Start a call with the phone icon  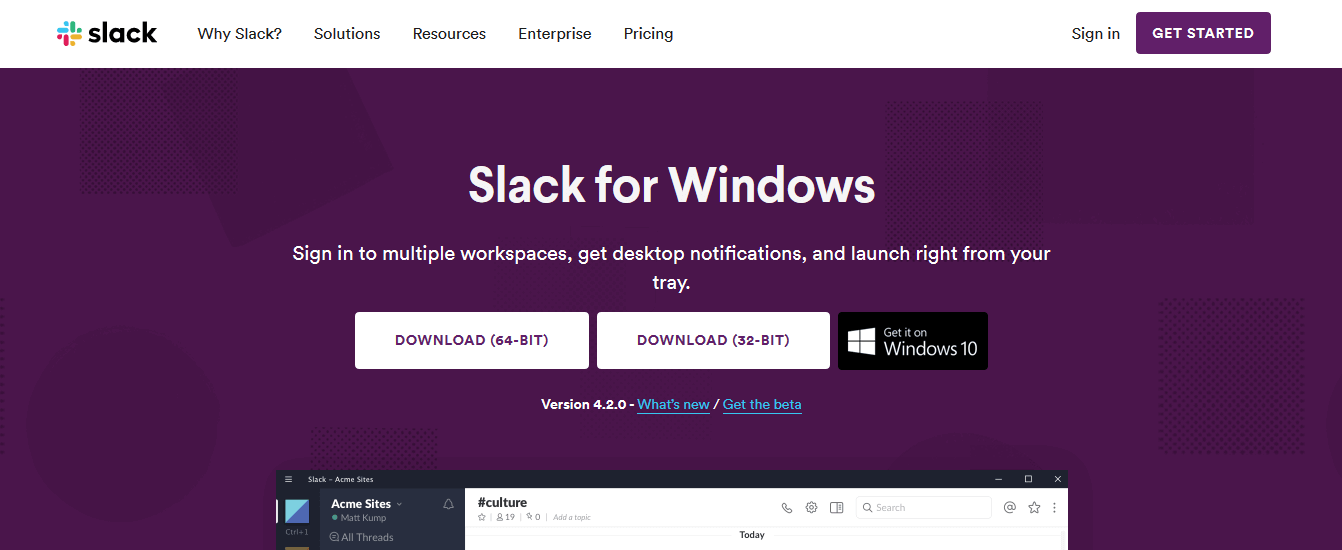(x=787, y=508)
